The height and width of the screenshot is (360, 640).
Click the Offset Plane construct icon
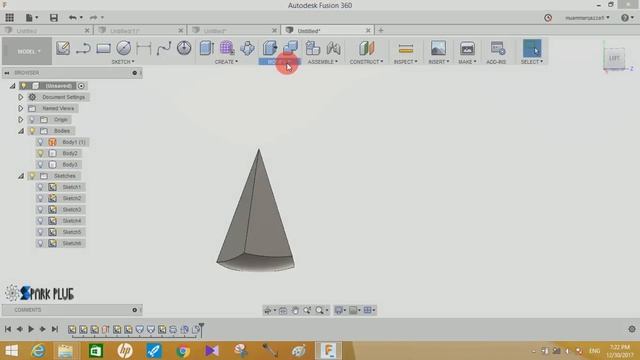coord(367,48)
